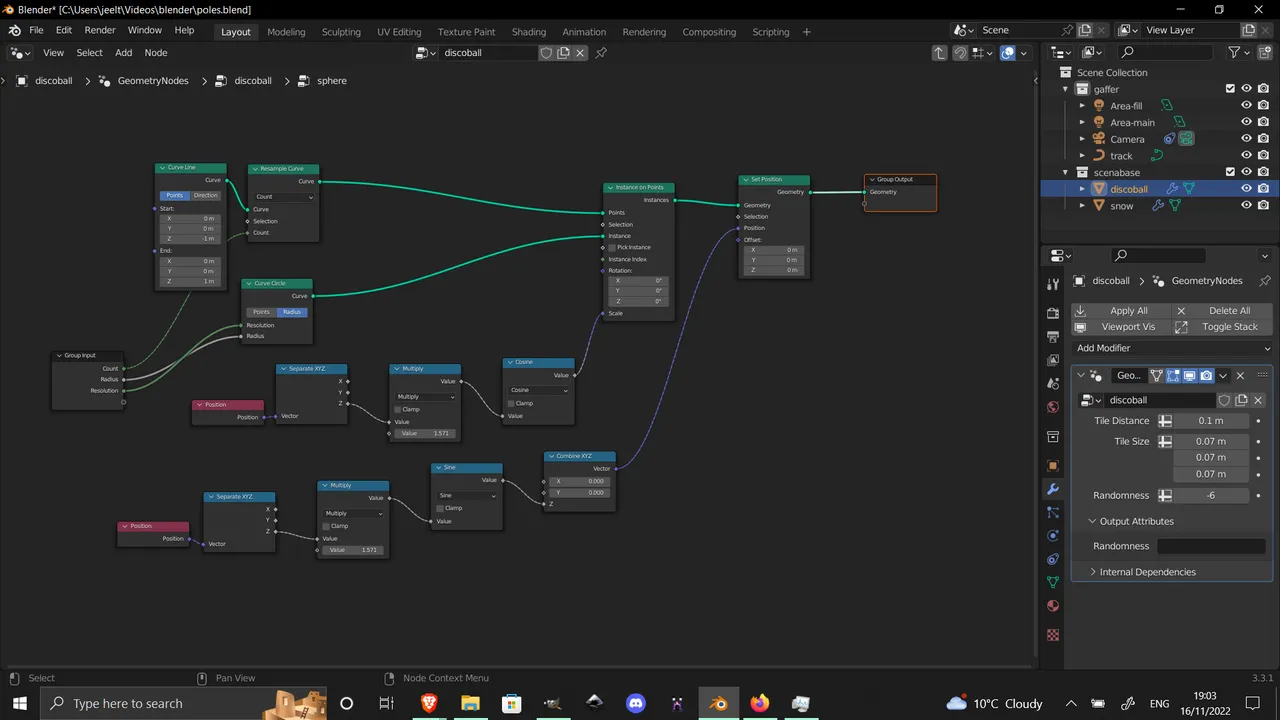This screenshot has width=1280, height=720.
Task: Click the Apply All button
Action: click(1119, 311)
